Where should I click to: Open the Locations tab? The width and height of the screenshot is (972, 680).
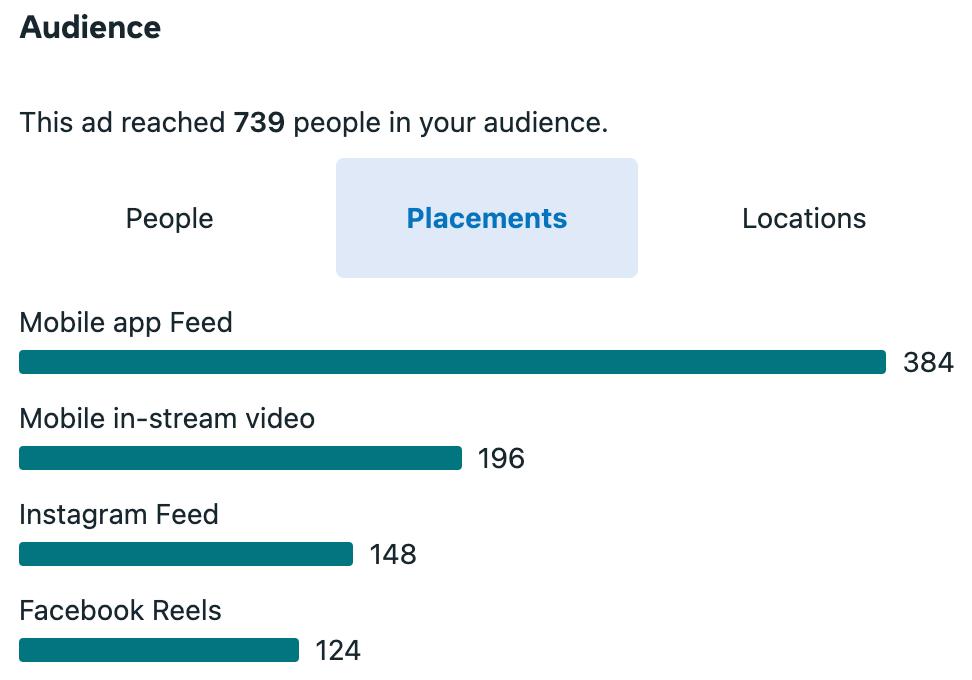tap(803, 218)
